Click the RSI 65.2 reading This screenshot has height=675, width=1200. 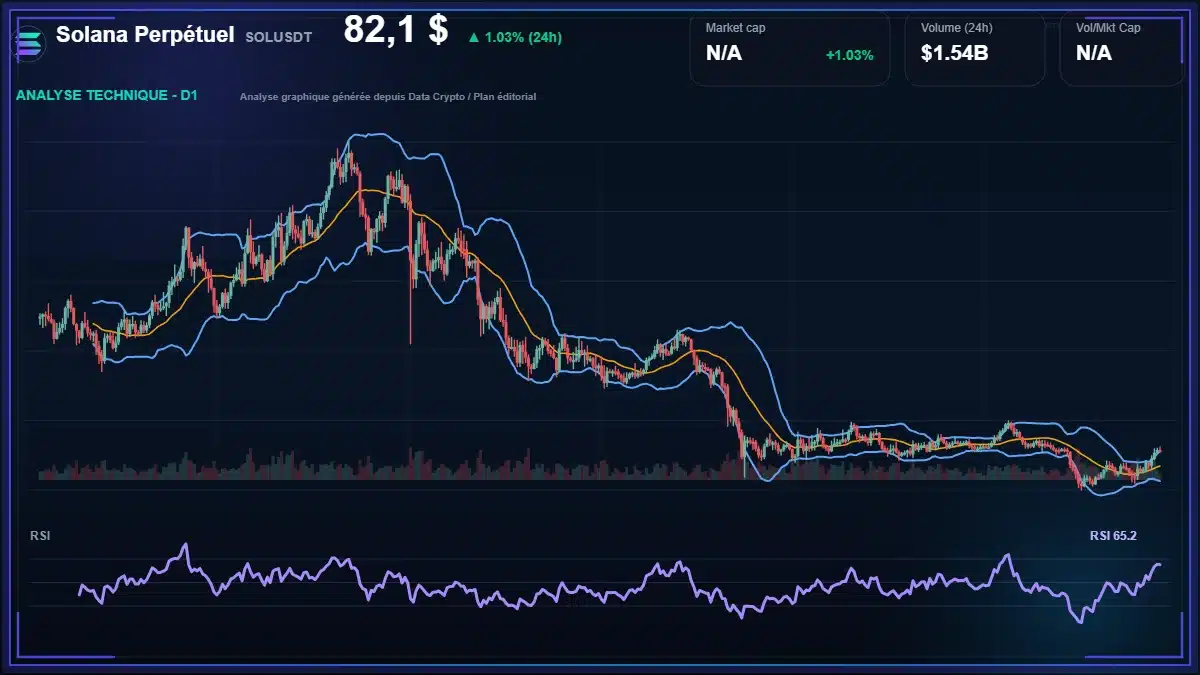[1113, 536]
